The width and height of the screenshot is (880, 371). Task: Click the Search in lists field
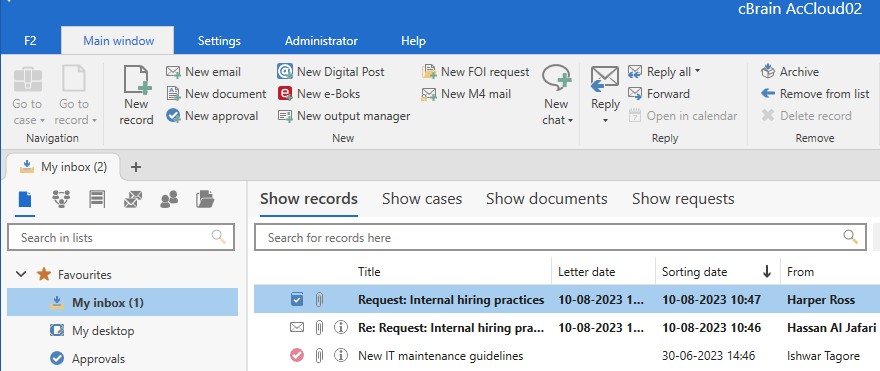121,237
